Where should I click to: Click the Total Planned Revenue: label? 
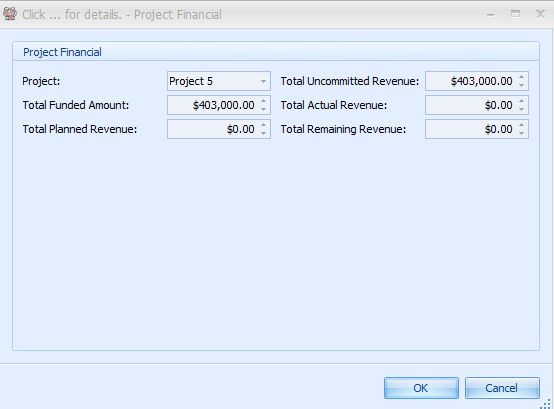[x=79, y=129]
